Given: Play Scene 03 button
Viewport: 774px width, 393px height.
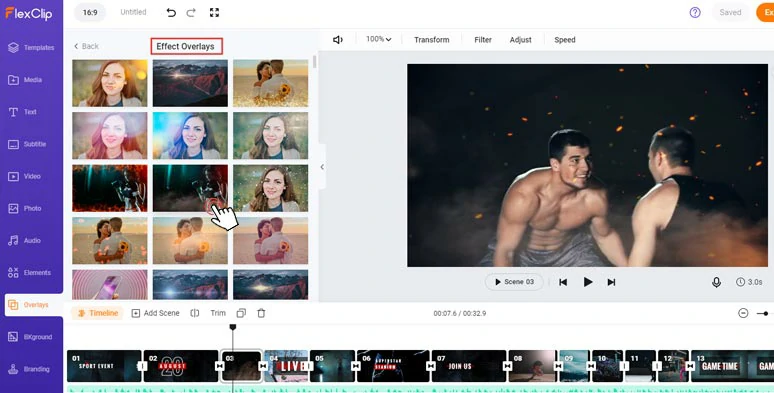Looking at the screenshot, I should (x=514, y=282).
